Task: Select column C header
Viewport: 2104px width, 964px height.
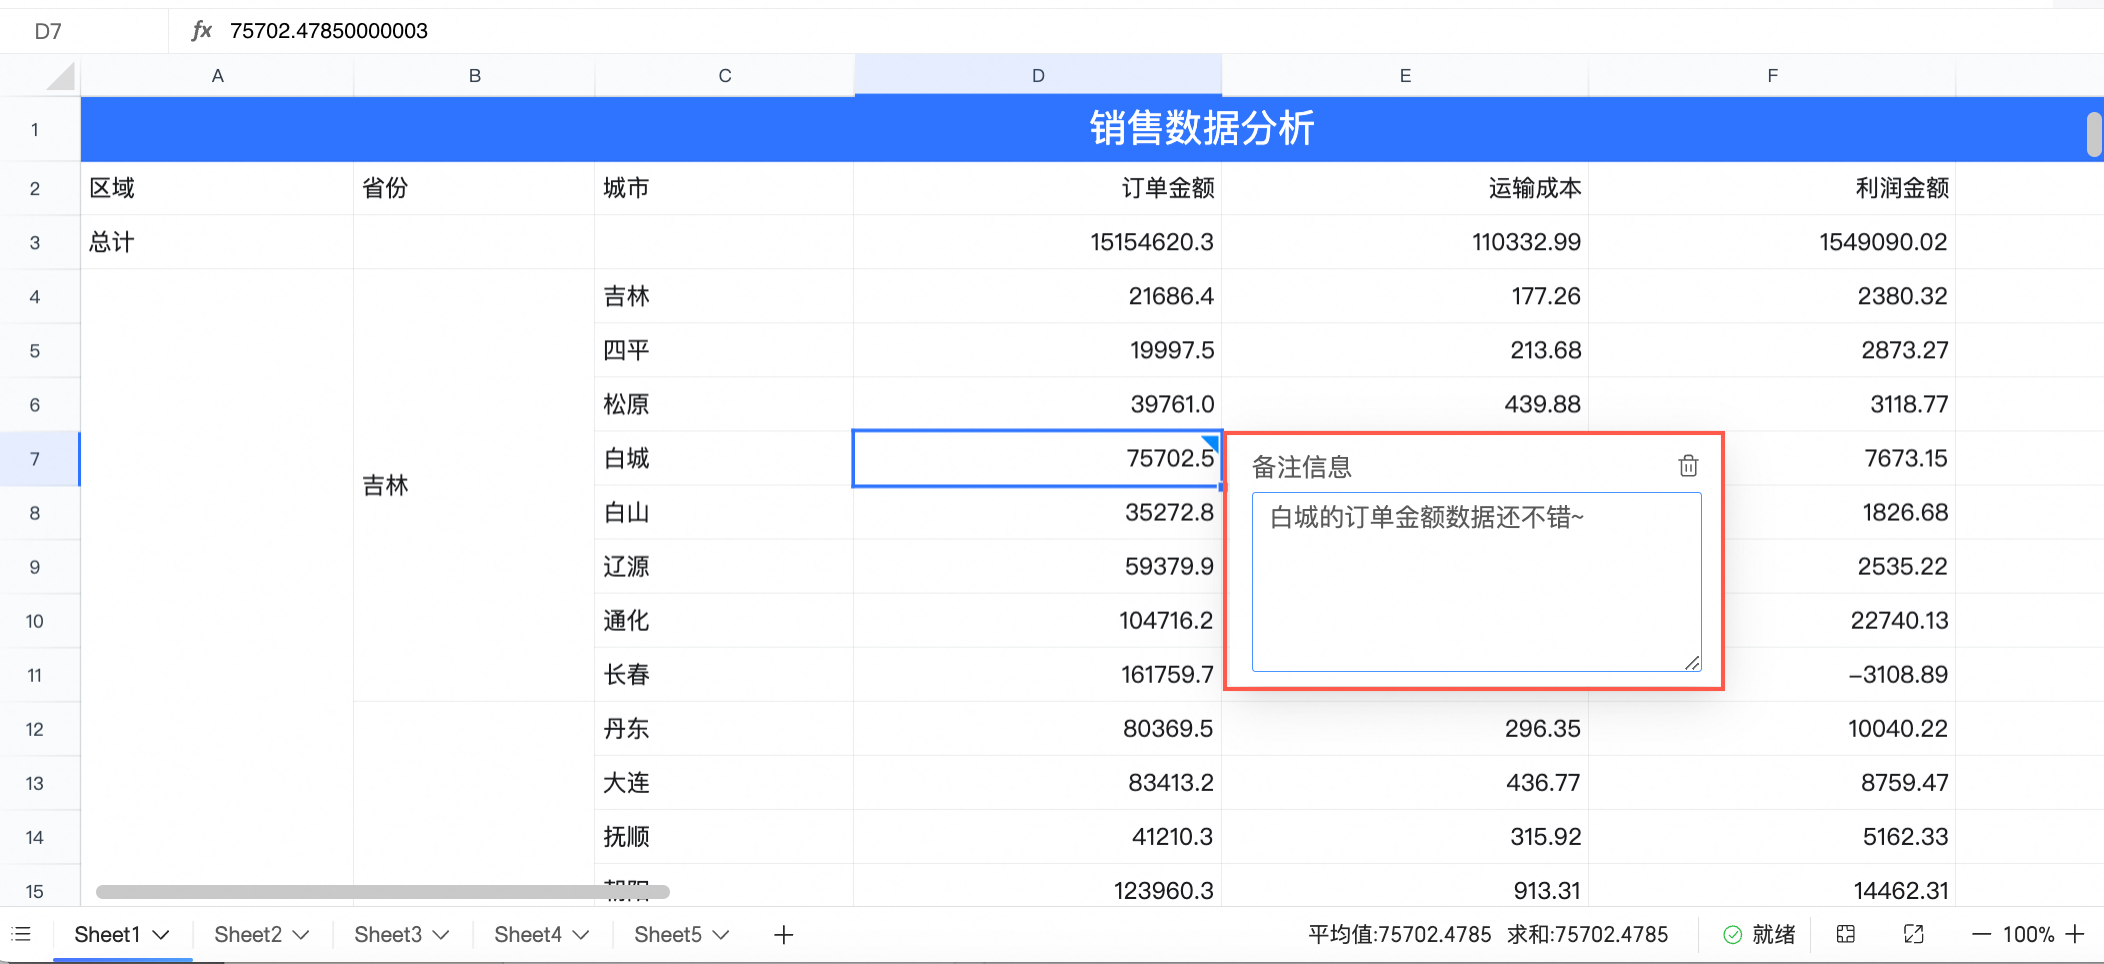Action: pyautogui.click(x=724, y=76)
